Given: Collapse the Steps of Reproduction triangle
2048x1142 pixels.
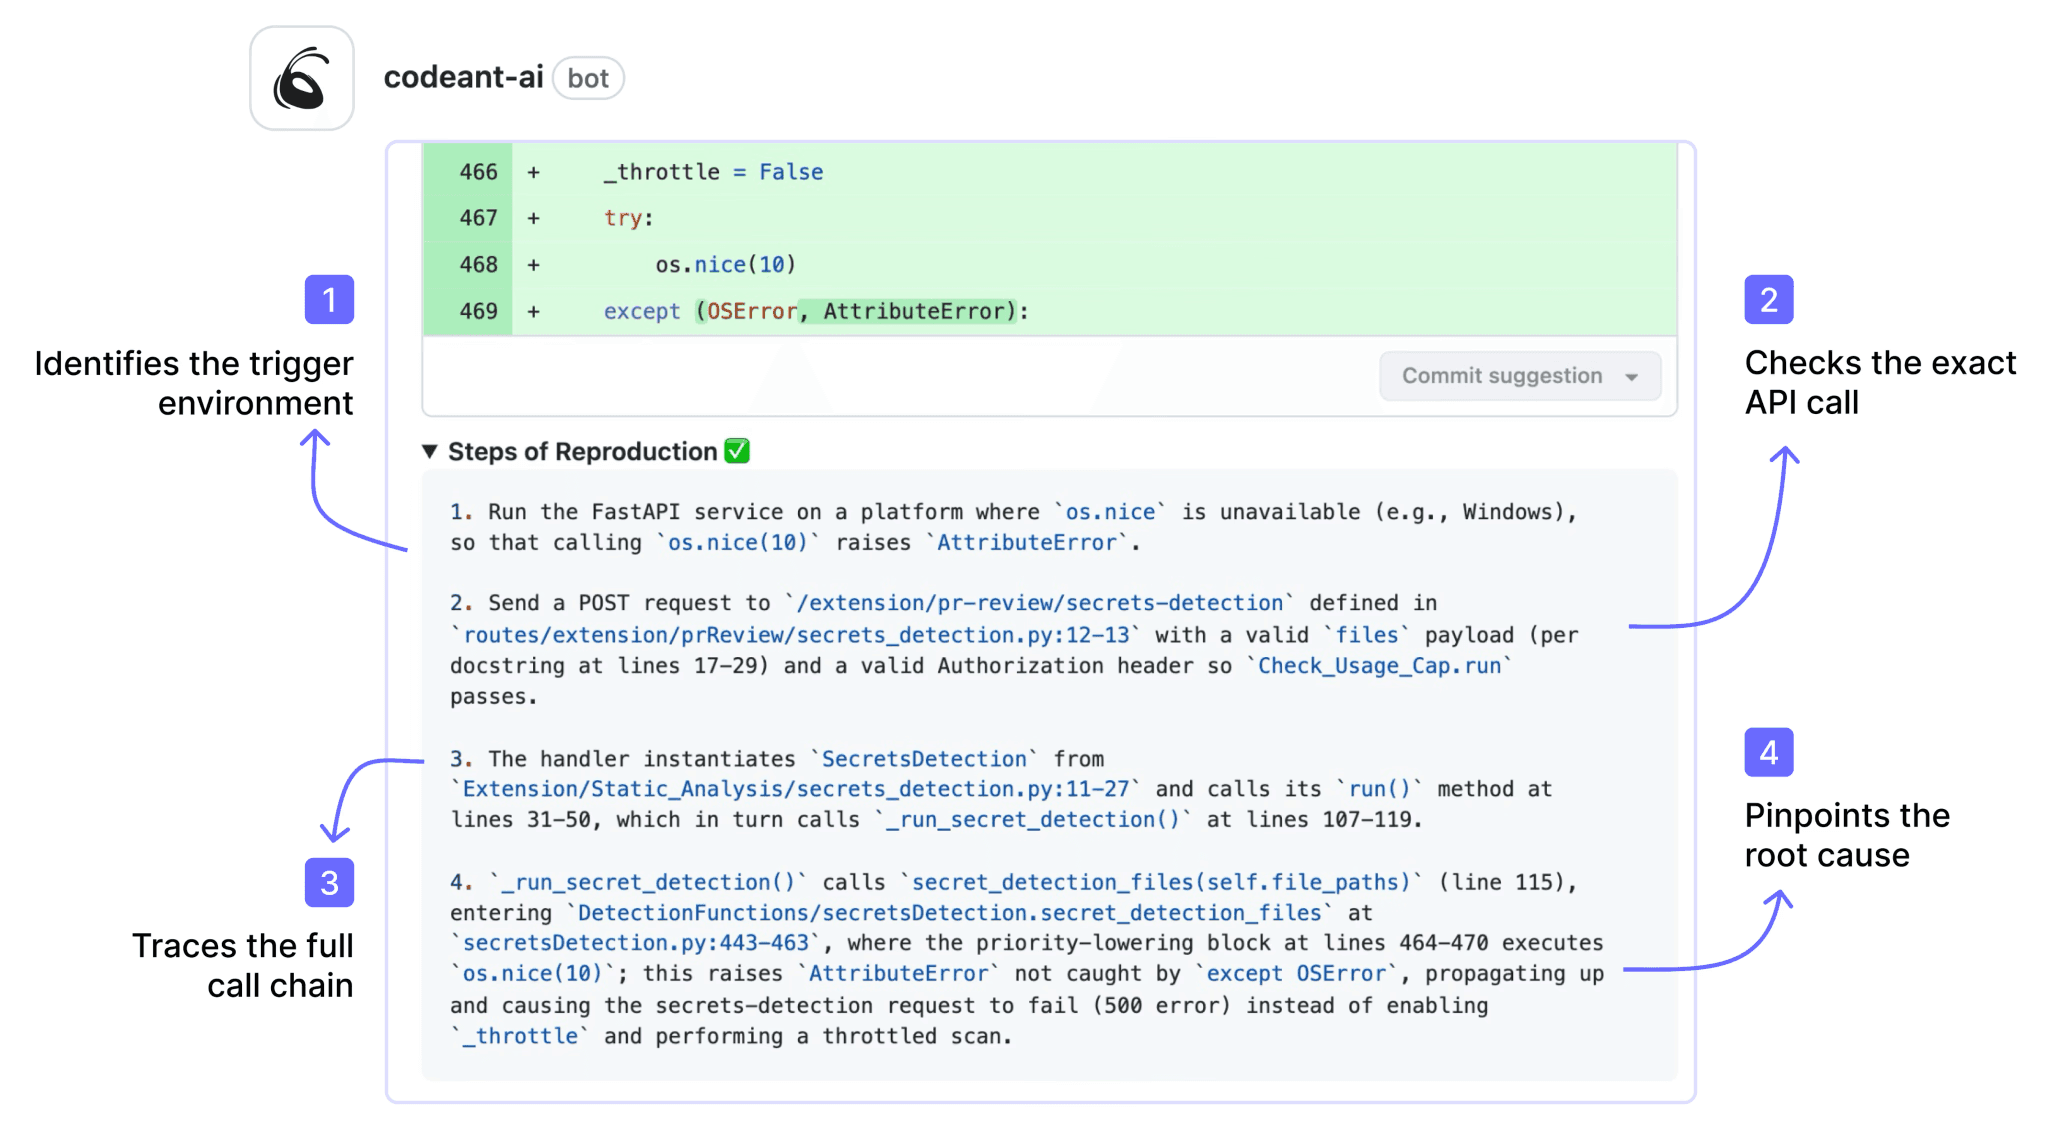Looking at the screenshot, I should (x=430, y=451).
